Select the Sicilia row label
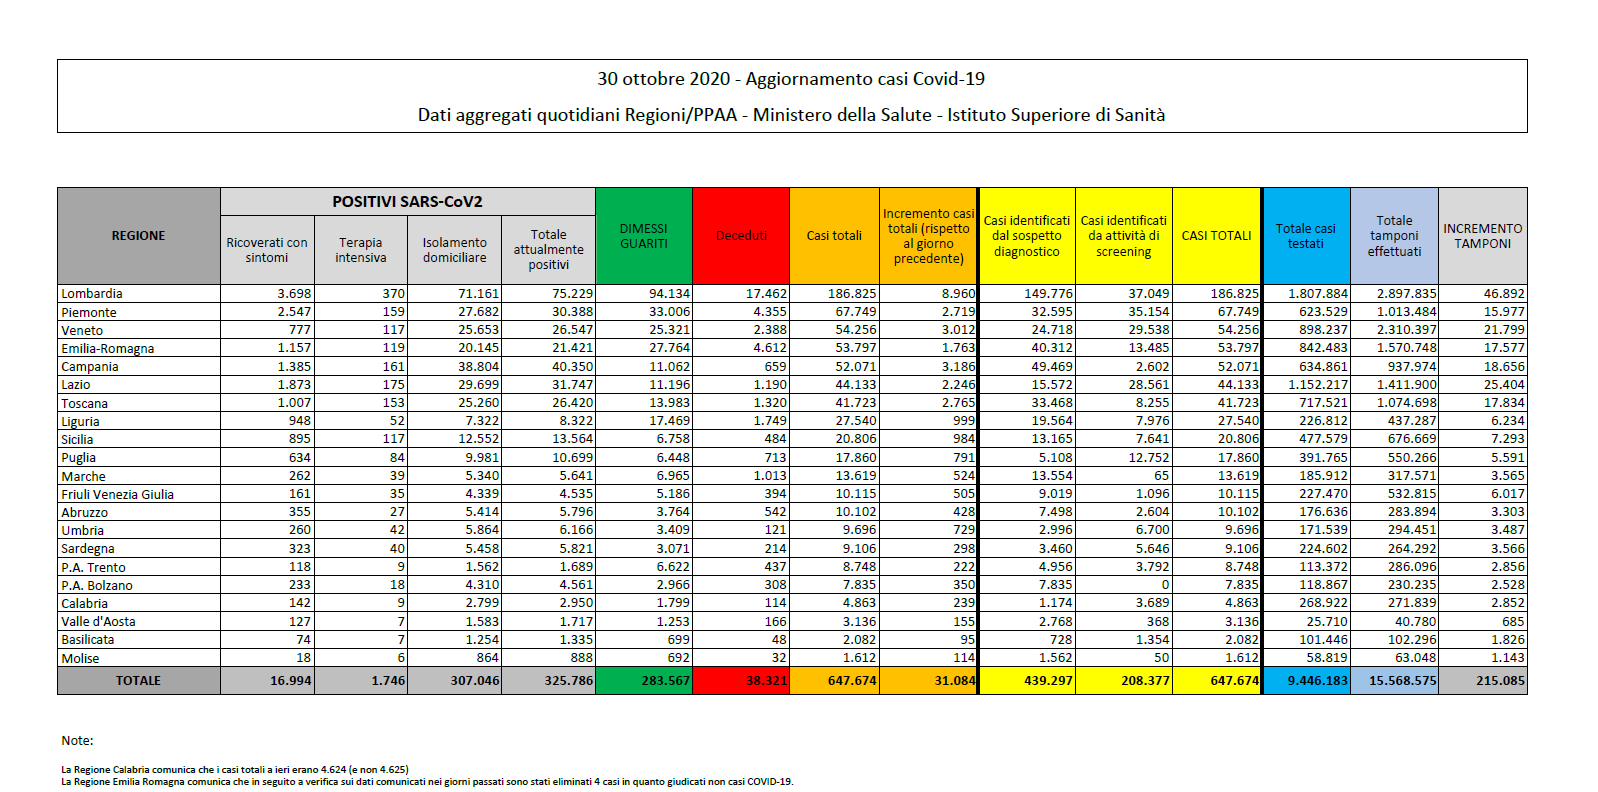 tap(77, 440)
